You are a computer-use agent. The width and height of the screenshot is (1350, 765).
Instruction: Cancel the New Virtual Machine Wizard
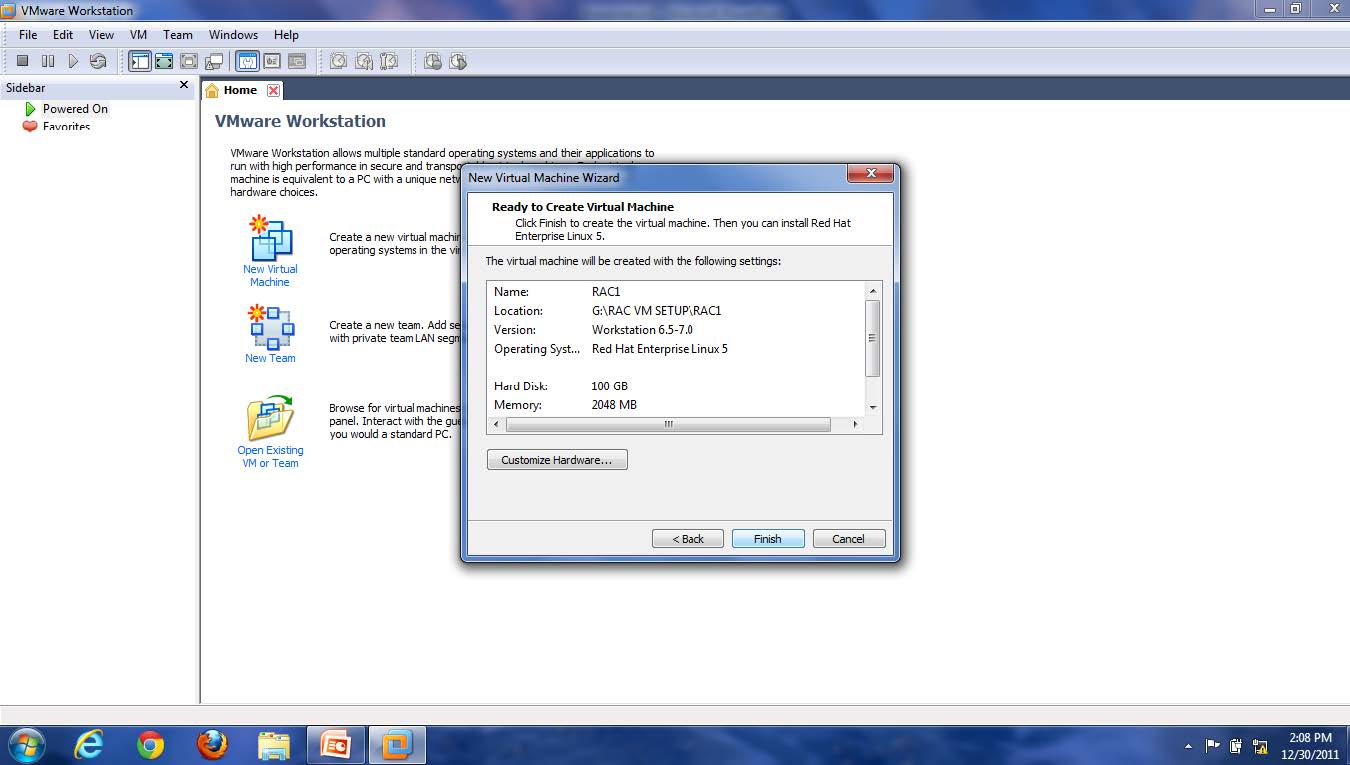pos(849,538)
